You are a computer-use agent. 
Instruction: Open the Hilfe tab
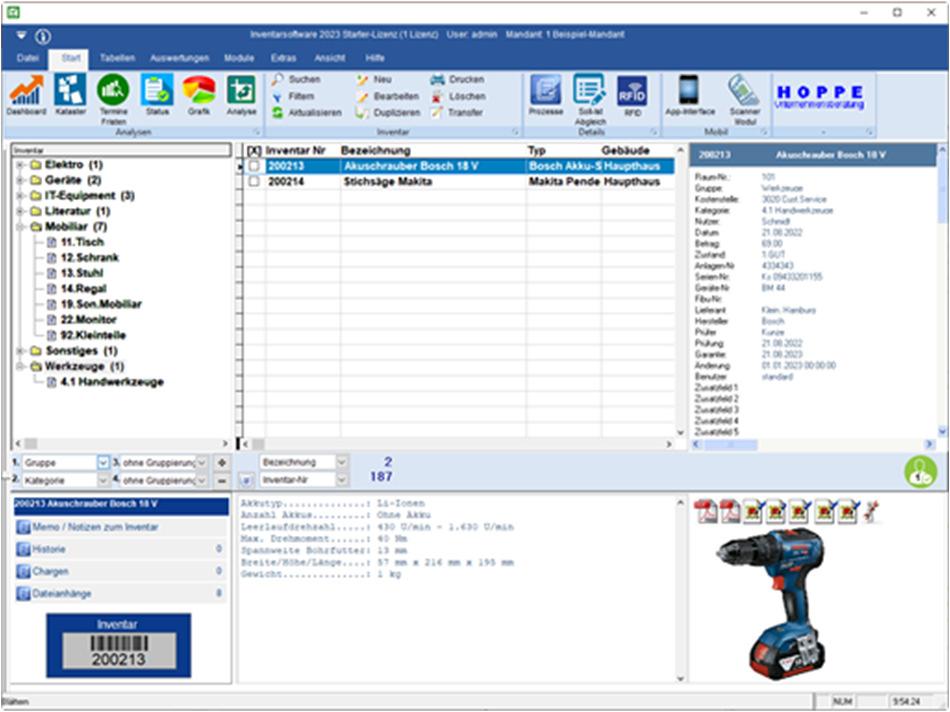[374, 58]
